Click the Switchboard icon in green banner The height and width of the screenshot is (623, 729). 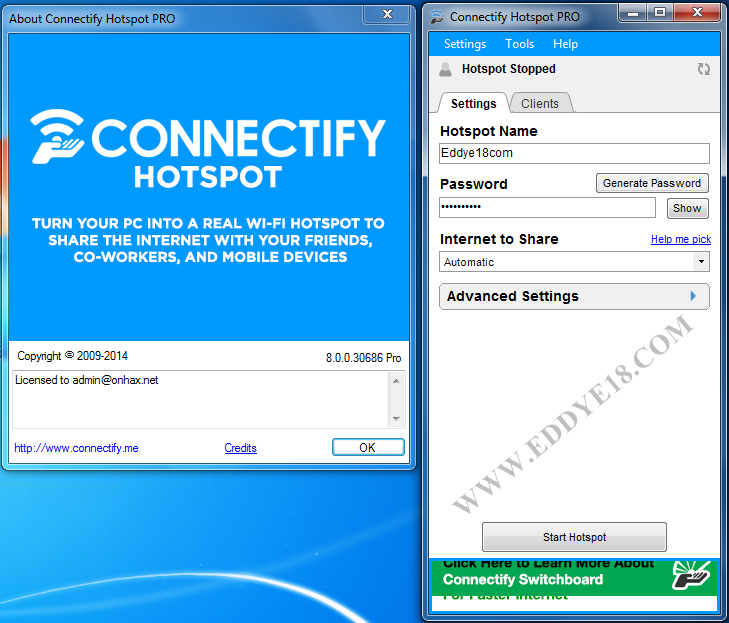click(x=691, y=575)
